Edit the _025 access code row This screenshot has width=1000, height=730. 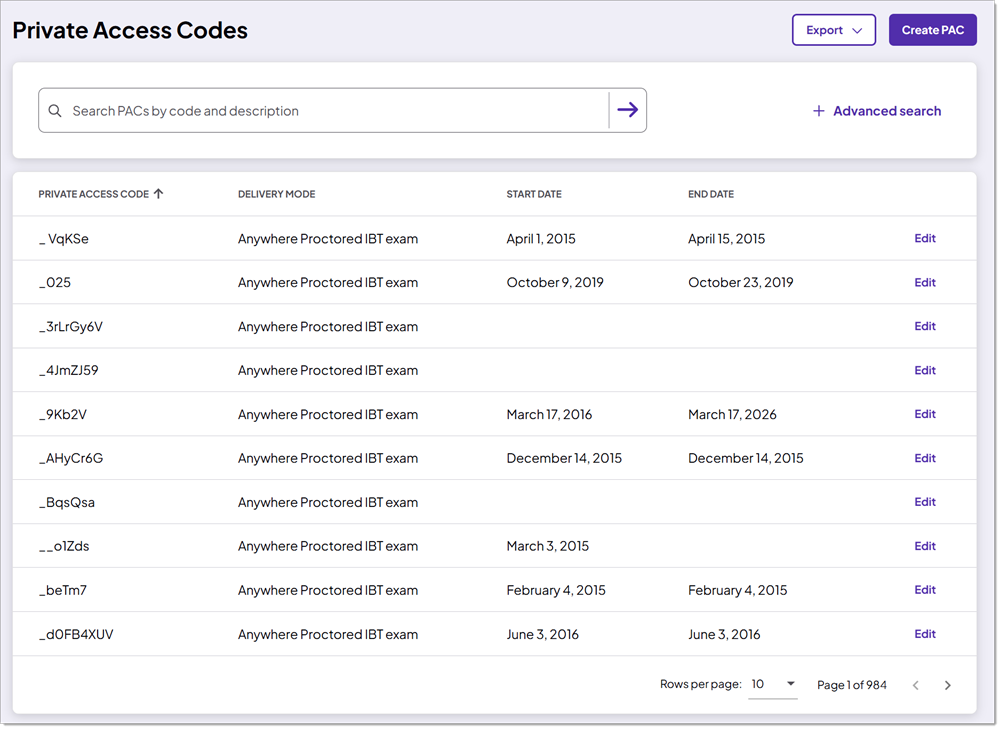click(x=925, y=283)
